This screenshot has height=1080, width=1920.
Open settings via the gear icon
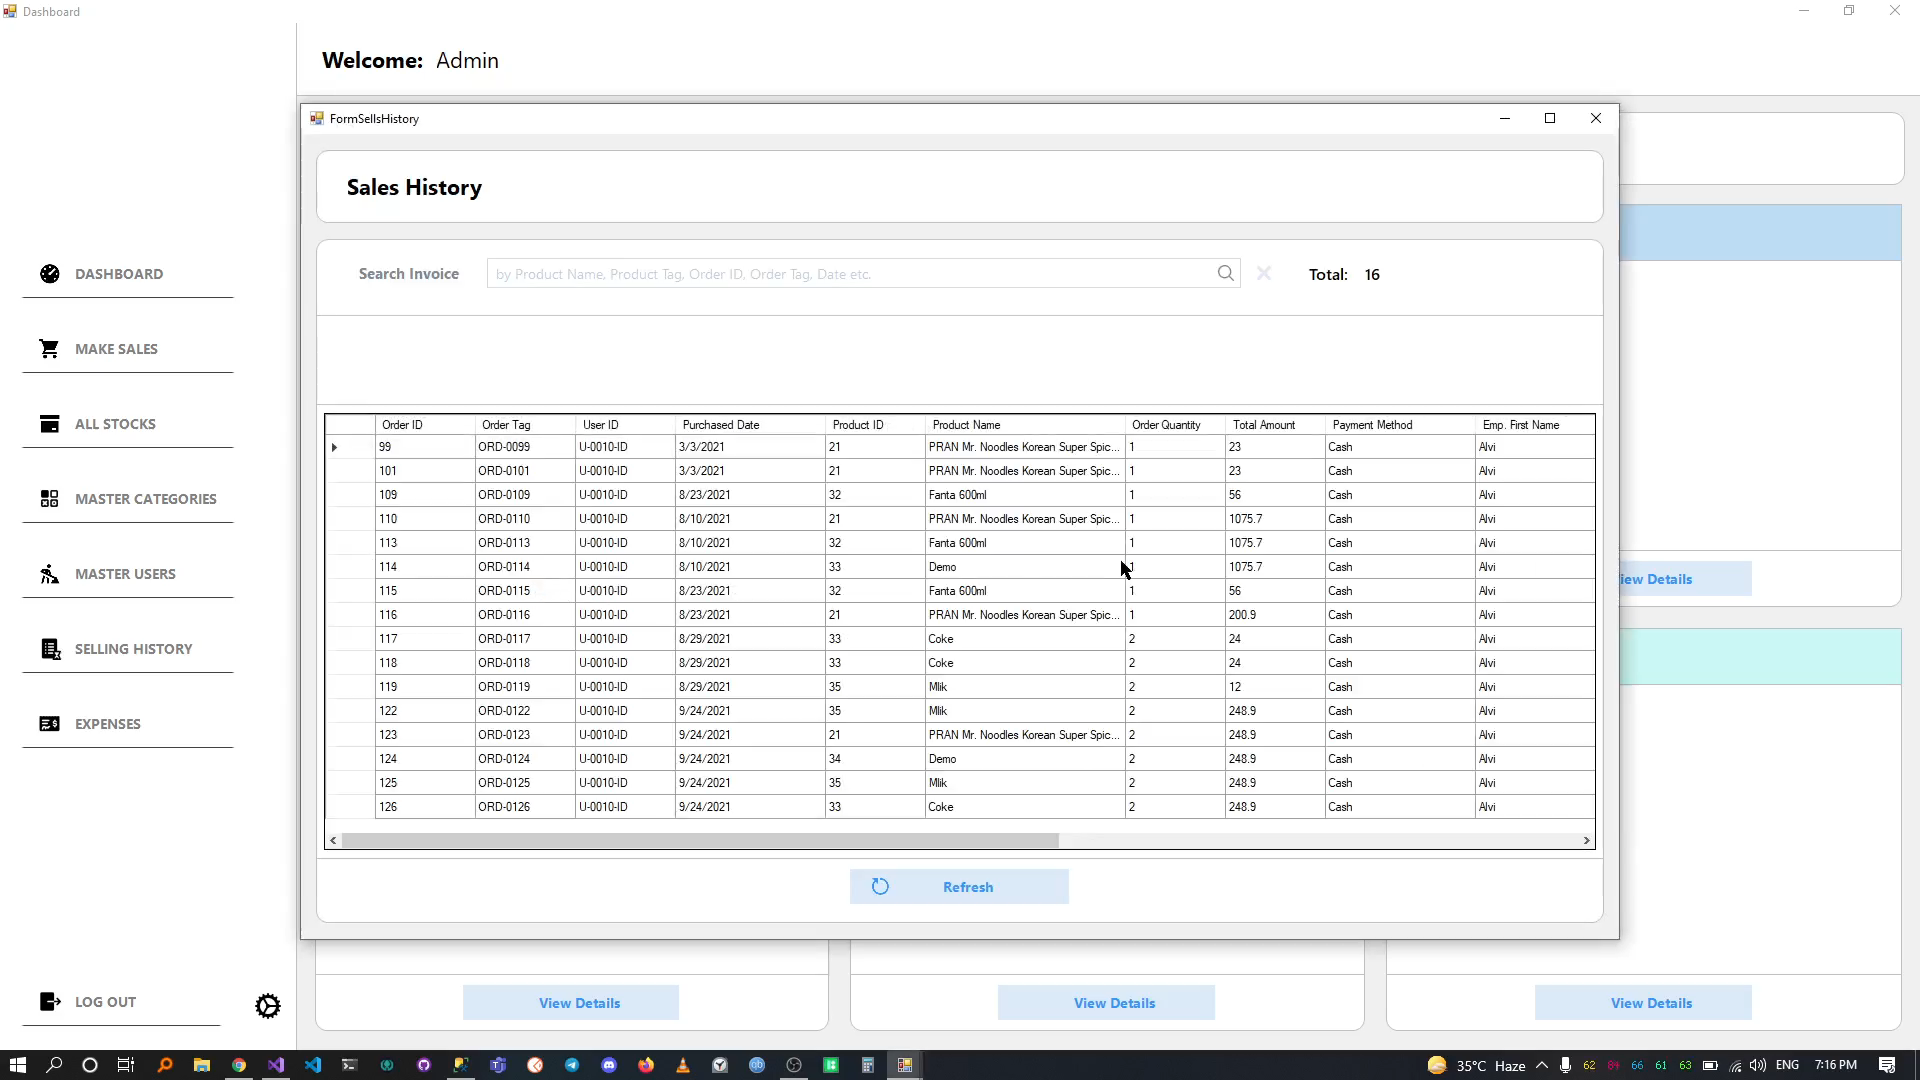pyautogui.click(x=268, y=1006)
